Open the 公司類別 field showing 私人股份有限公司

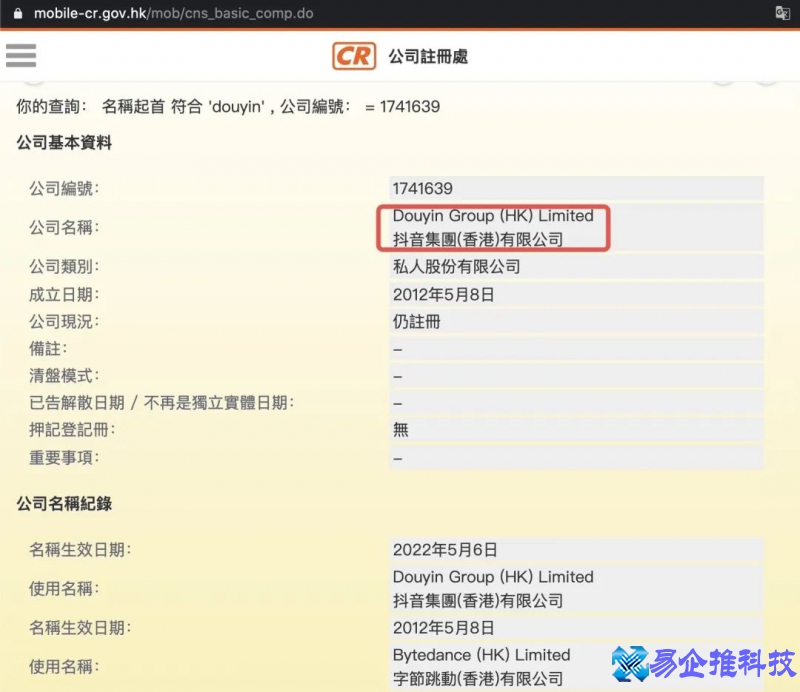point(455,266)
